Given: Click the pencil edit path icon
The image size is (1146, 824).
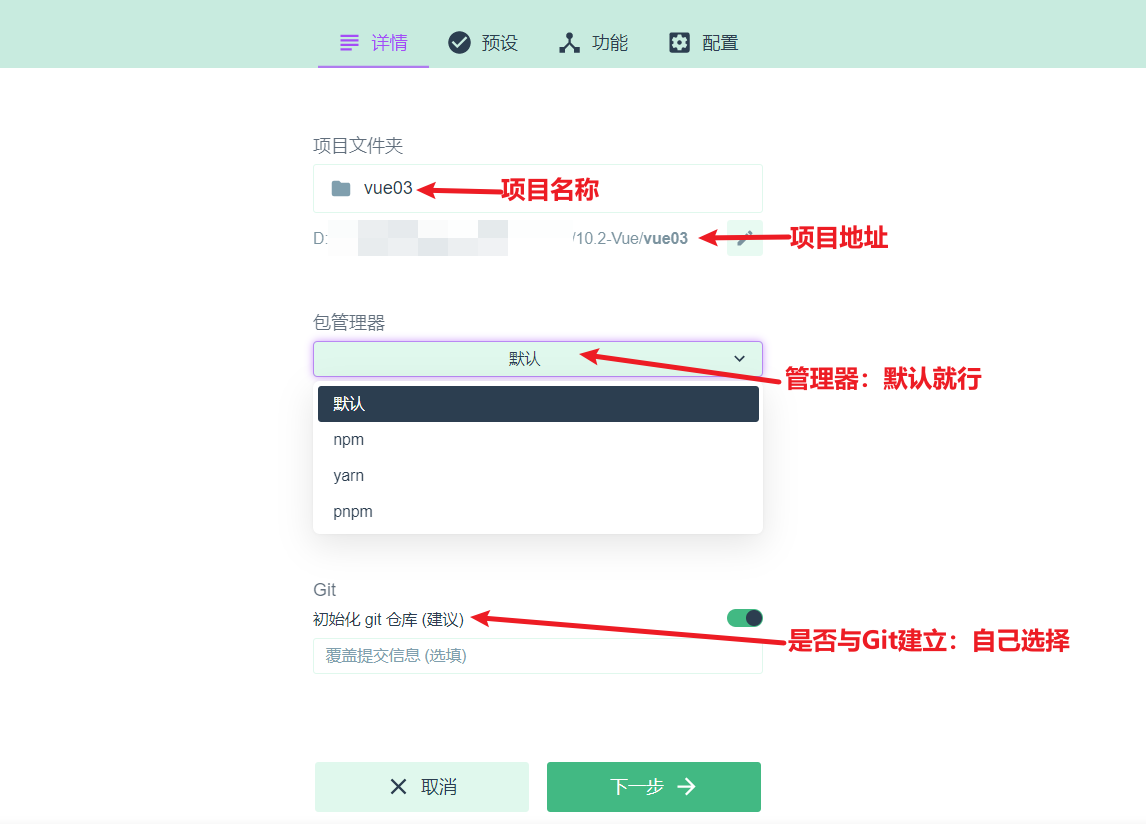Looking at the screenshot, I should pos(745,238).
